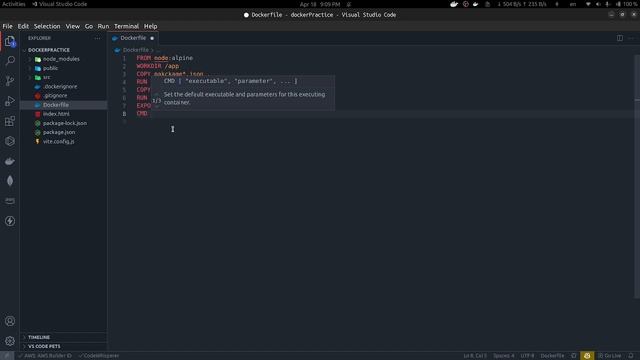
Task: Select Dockerfile in the explorer tree
Action: [x=56, y=105]
